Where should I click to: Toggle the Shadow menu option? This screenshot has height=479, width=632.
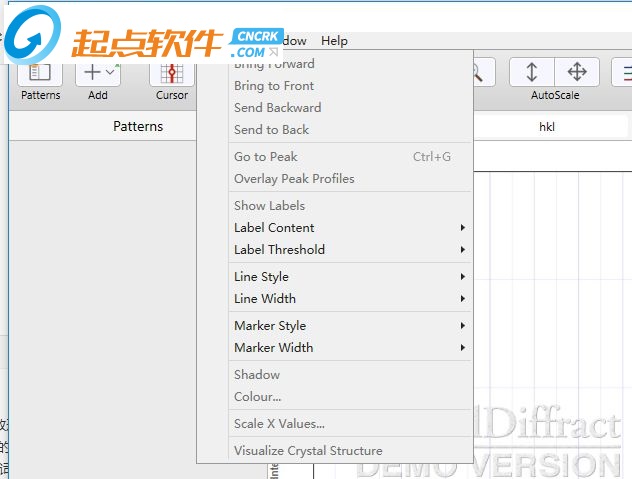[350, 375]
